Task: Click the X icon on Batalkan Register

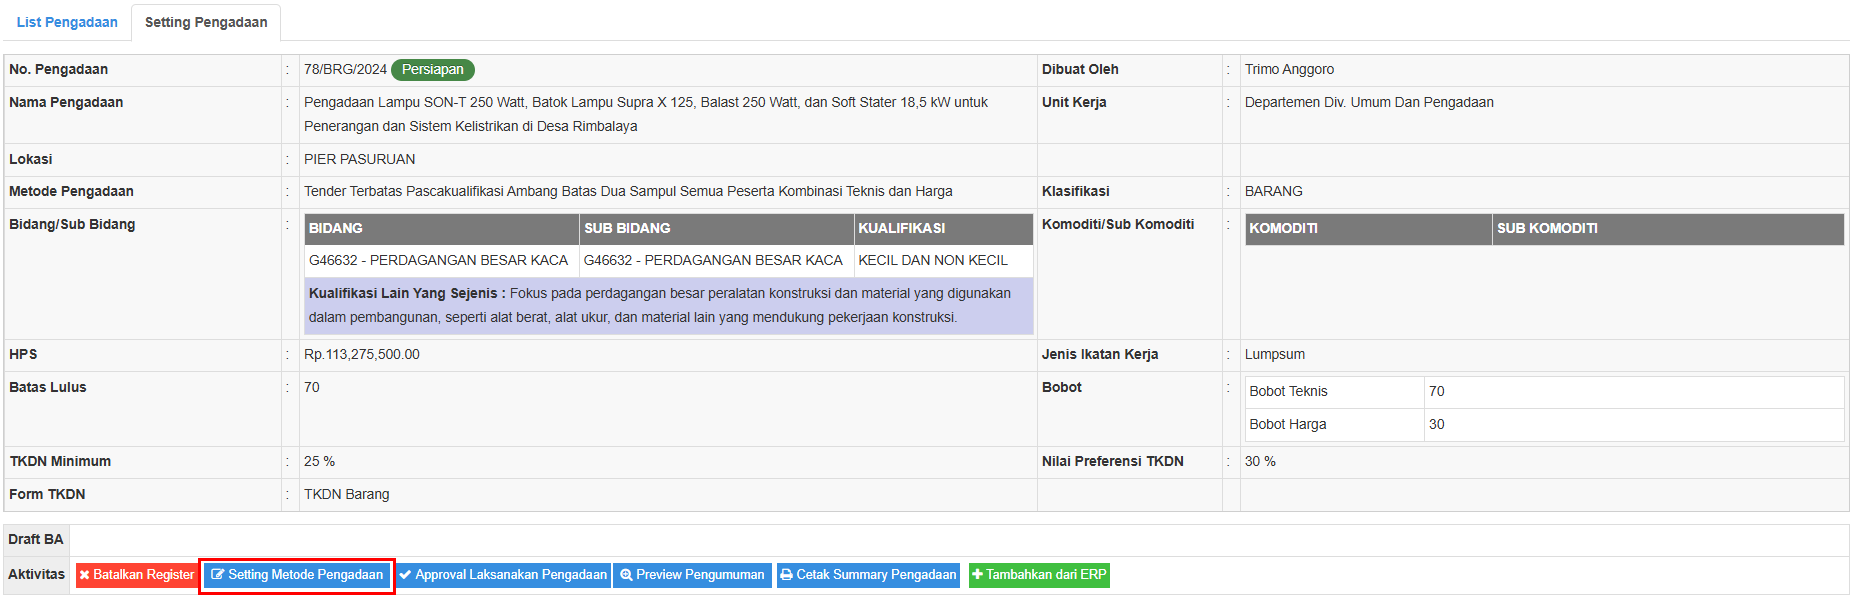Action: point(85,575)
